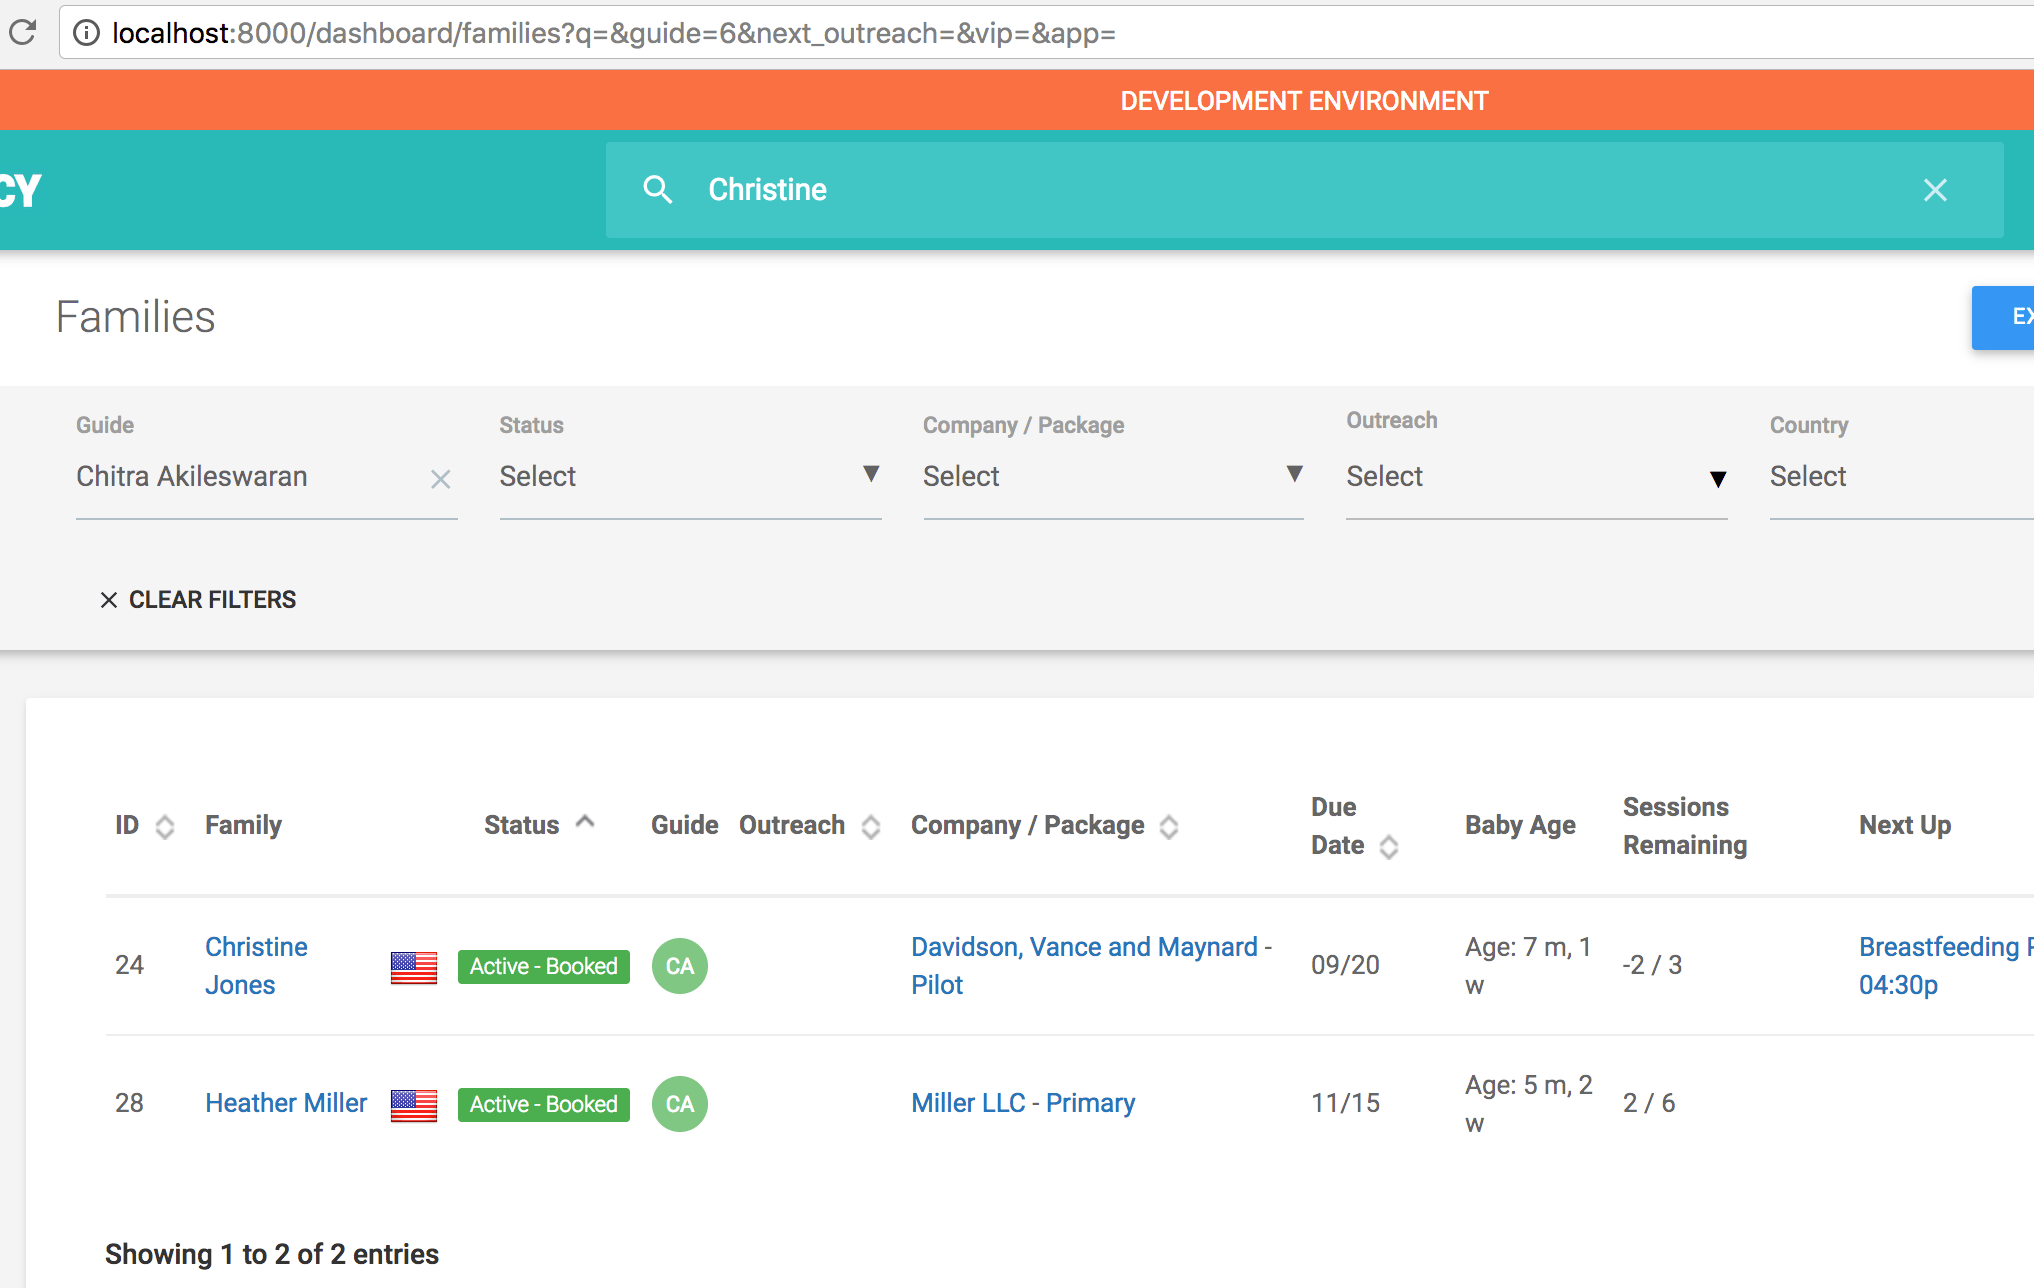Click the browser reload icon
The height and width of the screenshot is (1288, 2034).
tap(22, 33)
